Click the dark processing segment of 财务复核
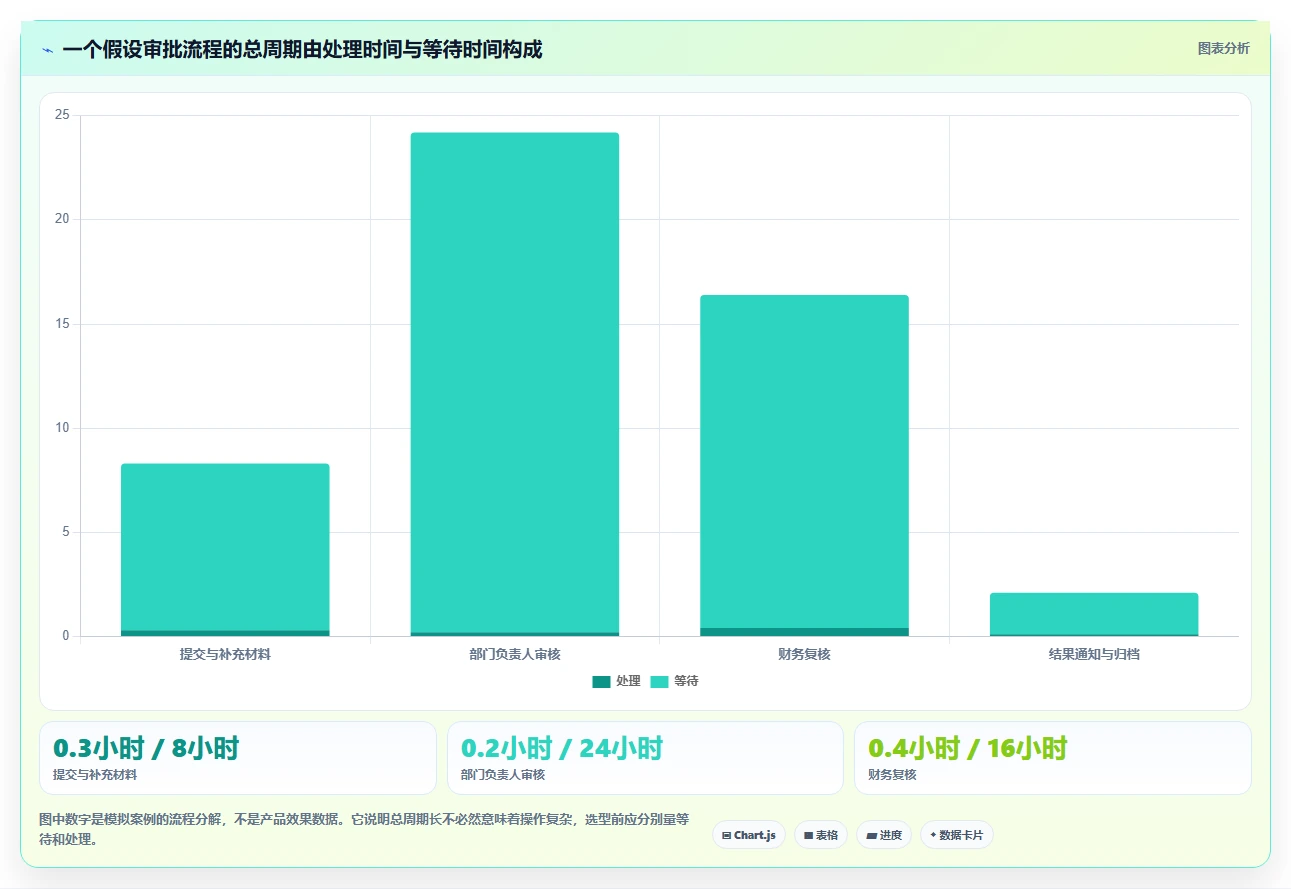1291x889 pixels. pos(804,632)
